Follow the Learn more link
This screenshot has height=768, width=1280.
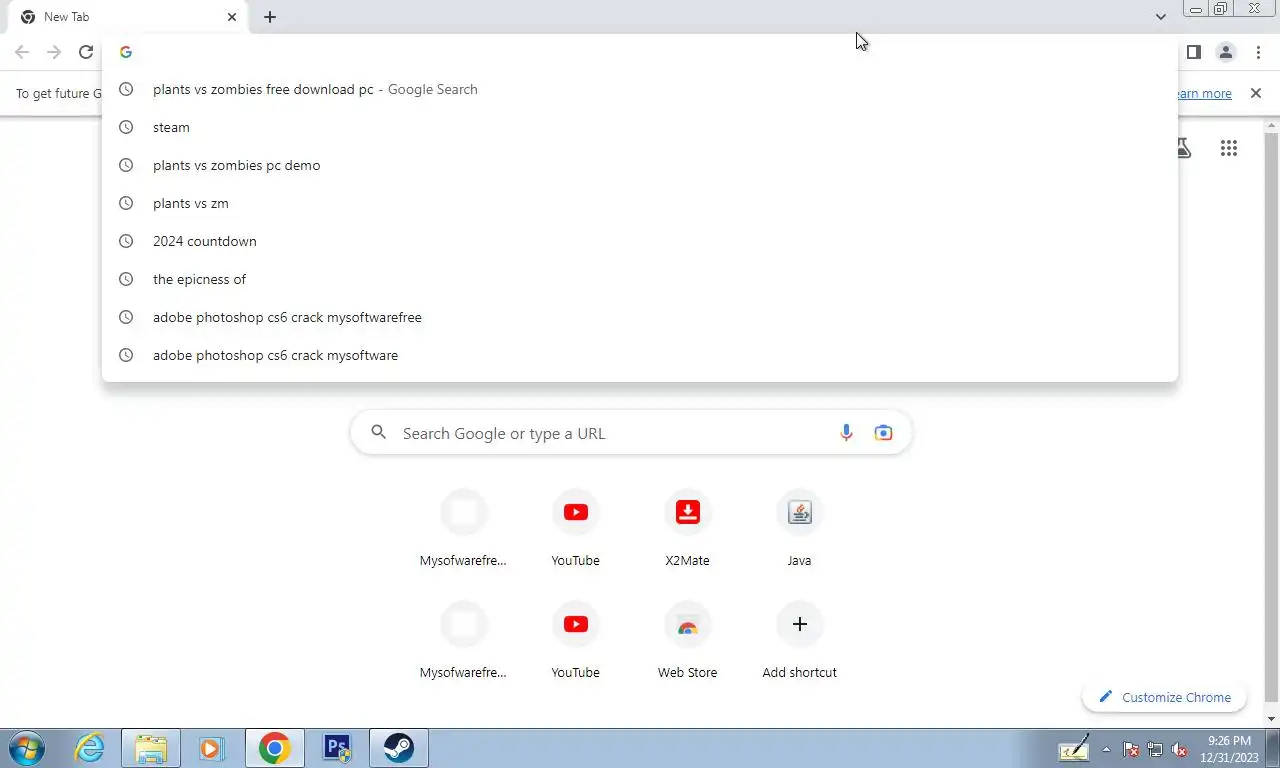1204,93
